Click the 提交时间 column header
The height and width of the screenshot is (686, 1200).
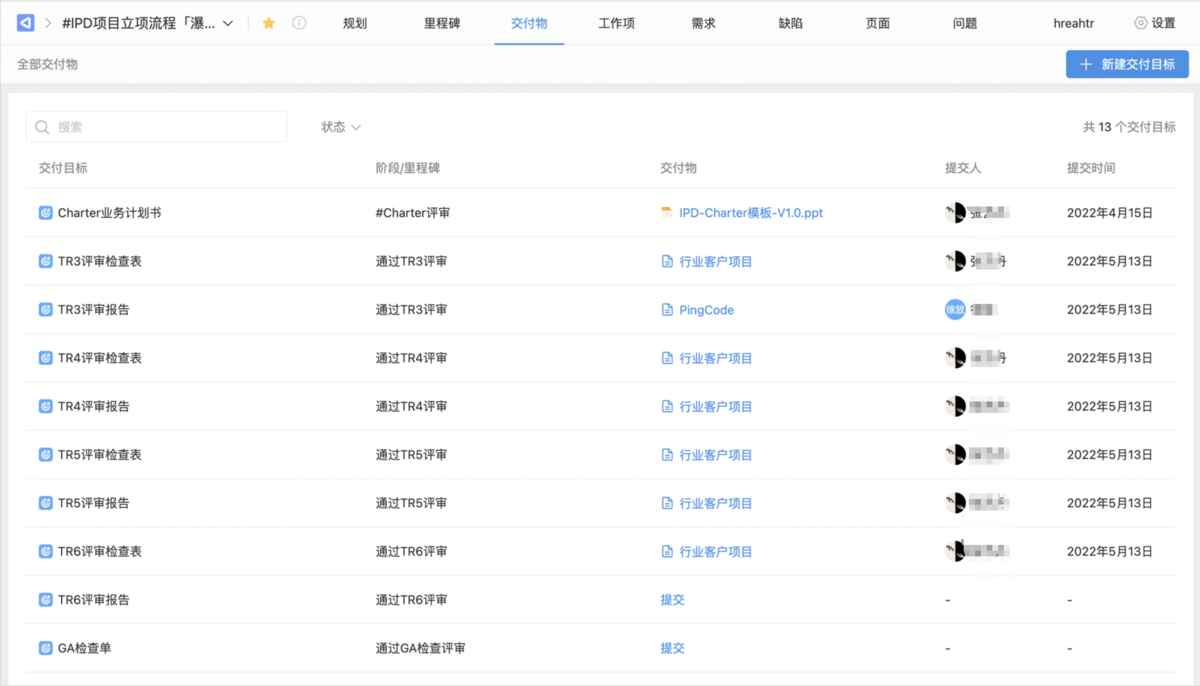click(x=1091, y=168)
